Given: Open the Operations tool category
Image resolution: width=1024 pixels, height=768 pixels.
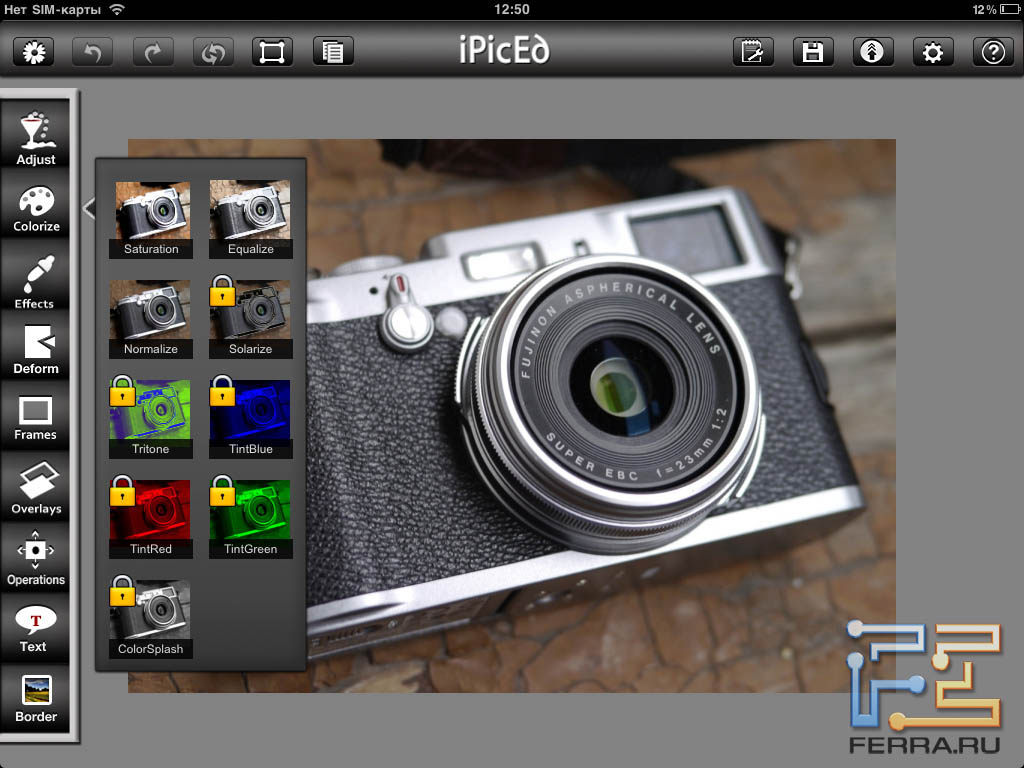Looking at the screenshot, I should 35,557.
